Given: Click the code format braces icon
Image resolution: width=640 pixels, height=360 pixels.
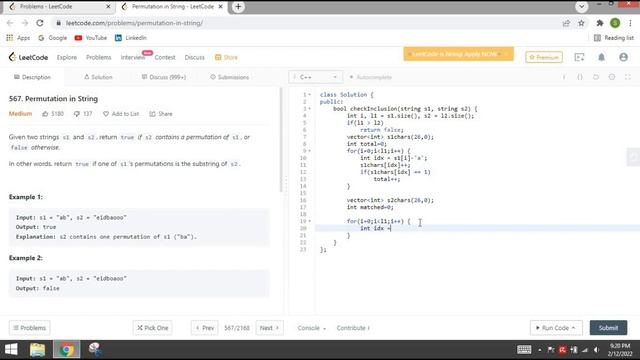Looking at the screenshot, I should (x=580, y=77).
